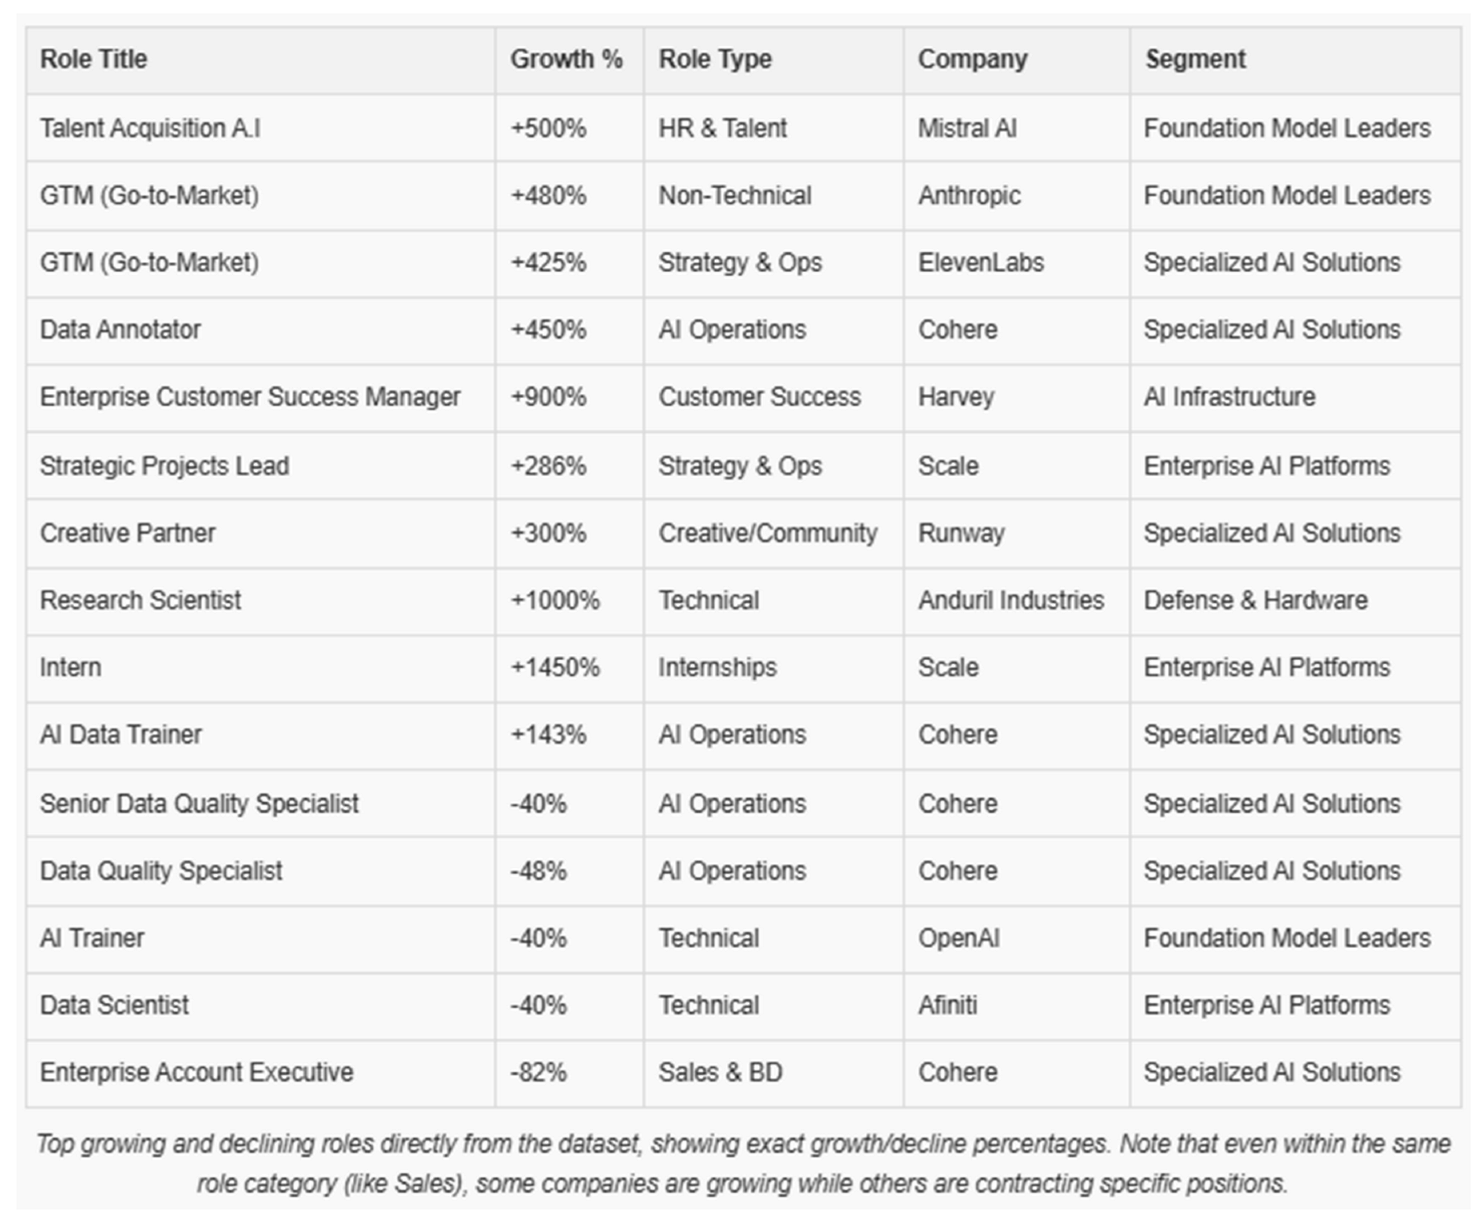The height and width of the screenshot is (1220, 1482).
Task: Select the Mistral AI company cell
Action: click(x=967, y=128)
